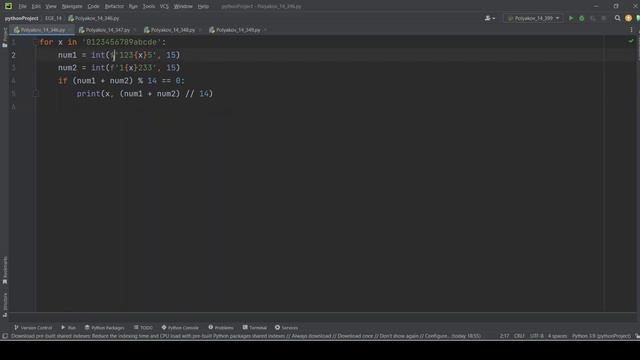Click the Stop process toolbar icon

[x=604, y=18]
